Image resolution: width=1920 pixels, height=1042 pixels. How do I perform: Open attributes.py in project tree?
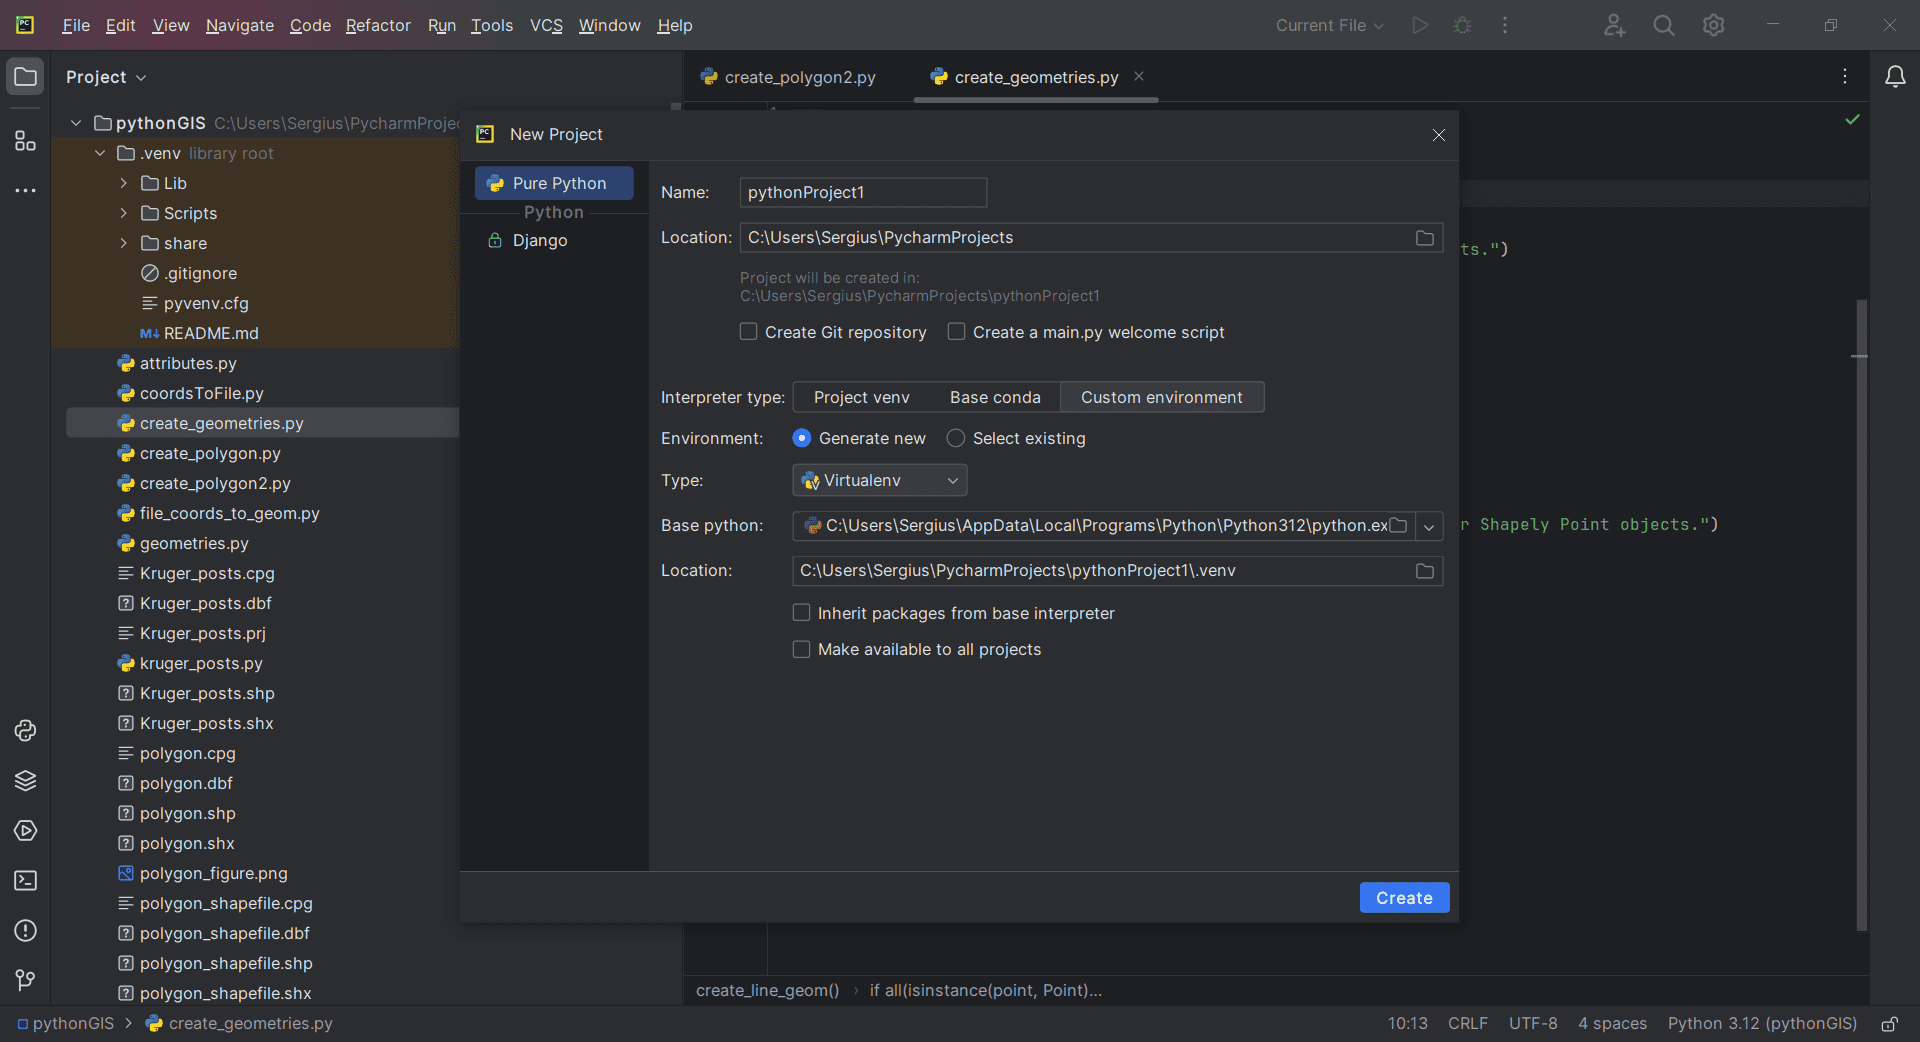[188, 363]
